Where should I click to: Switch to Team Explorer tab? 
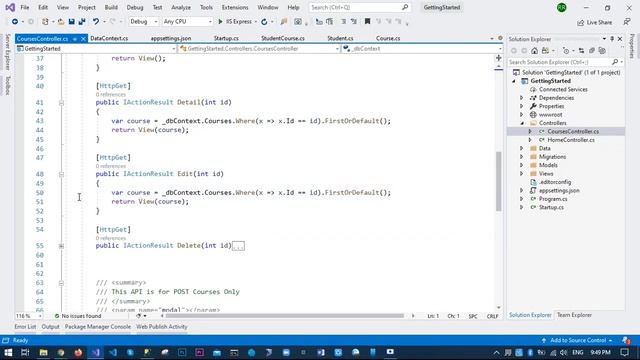[574, 315]
